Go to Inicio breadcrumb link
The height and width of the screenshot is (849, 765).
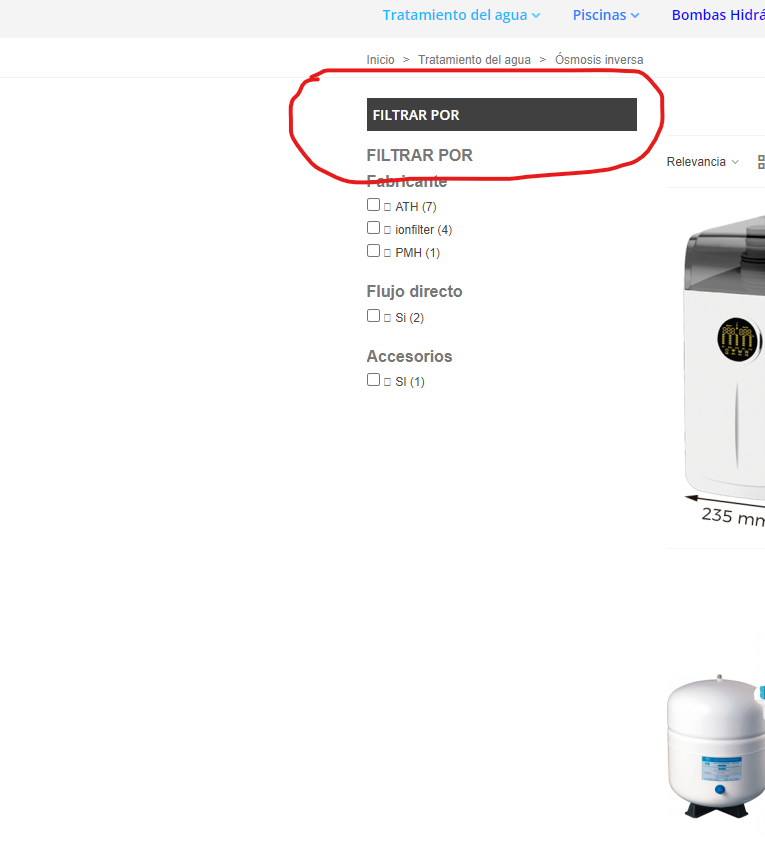tap(380, 60)
